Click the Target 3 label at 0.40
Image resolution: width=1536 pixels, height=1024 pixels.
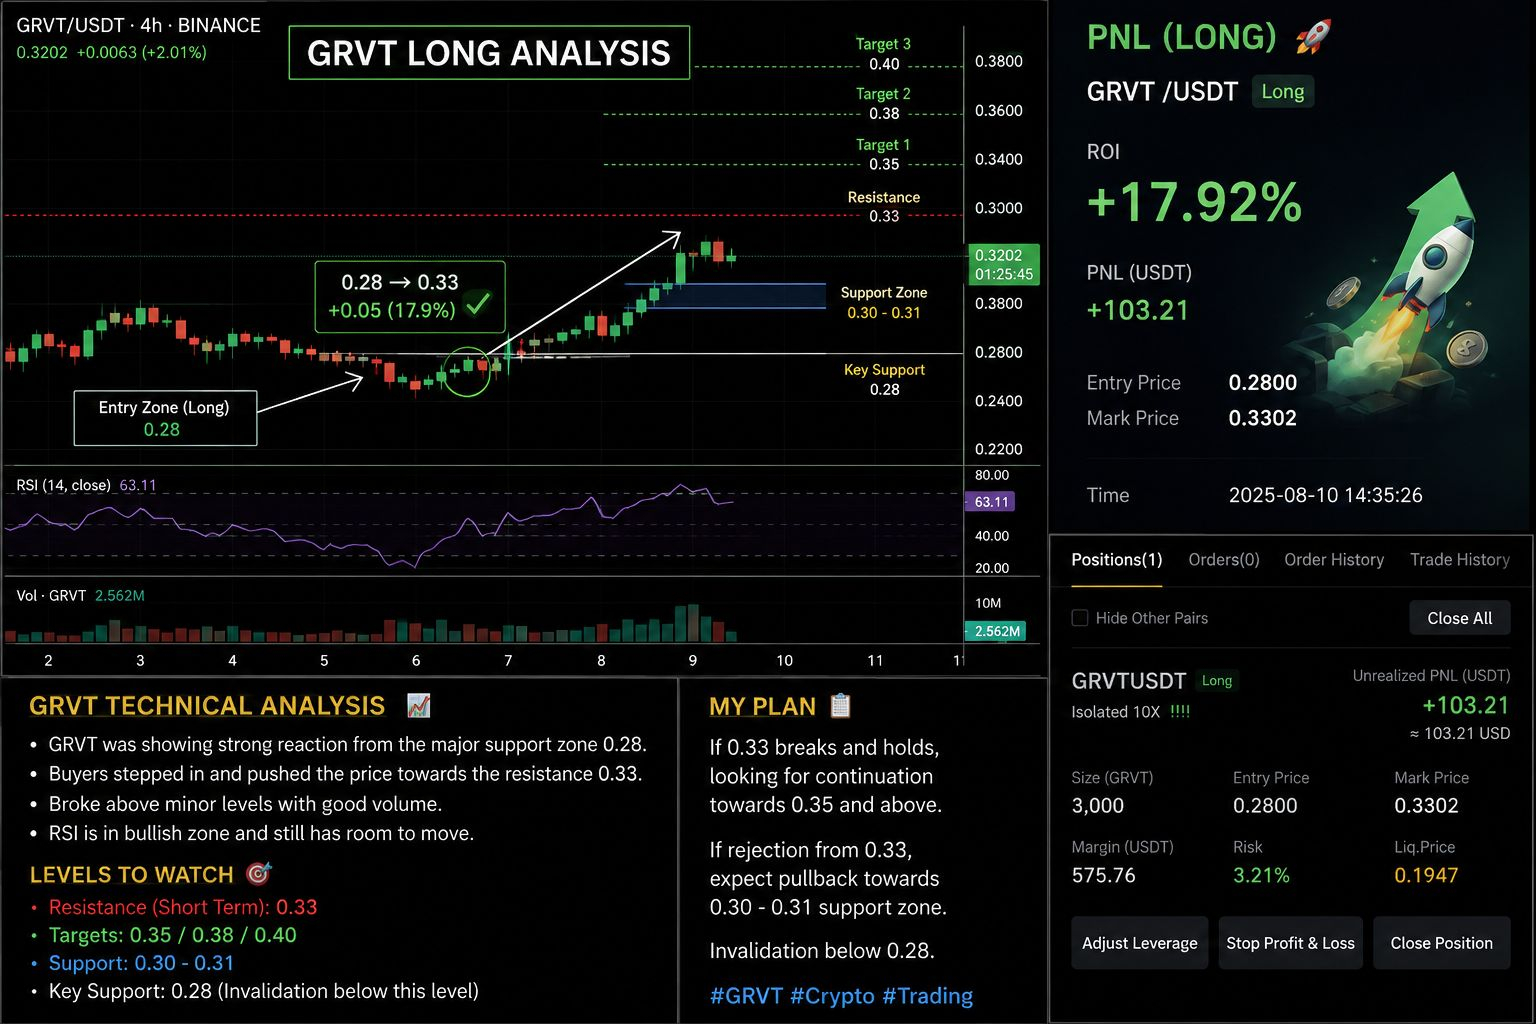pos(883,54)
